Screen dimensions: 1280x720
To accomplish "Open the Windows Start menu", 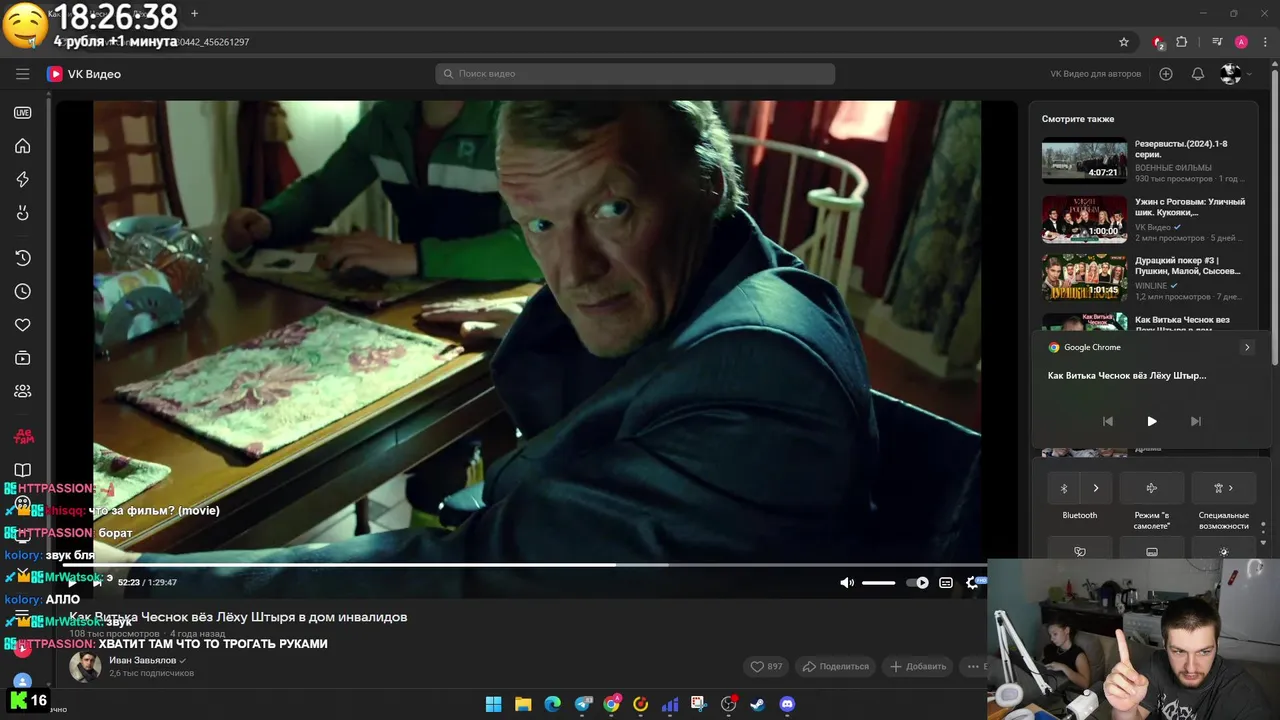I will pyautogui.click(x=493, y=704).
